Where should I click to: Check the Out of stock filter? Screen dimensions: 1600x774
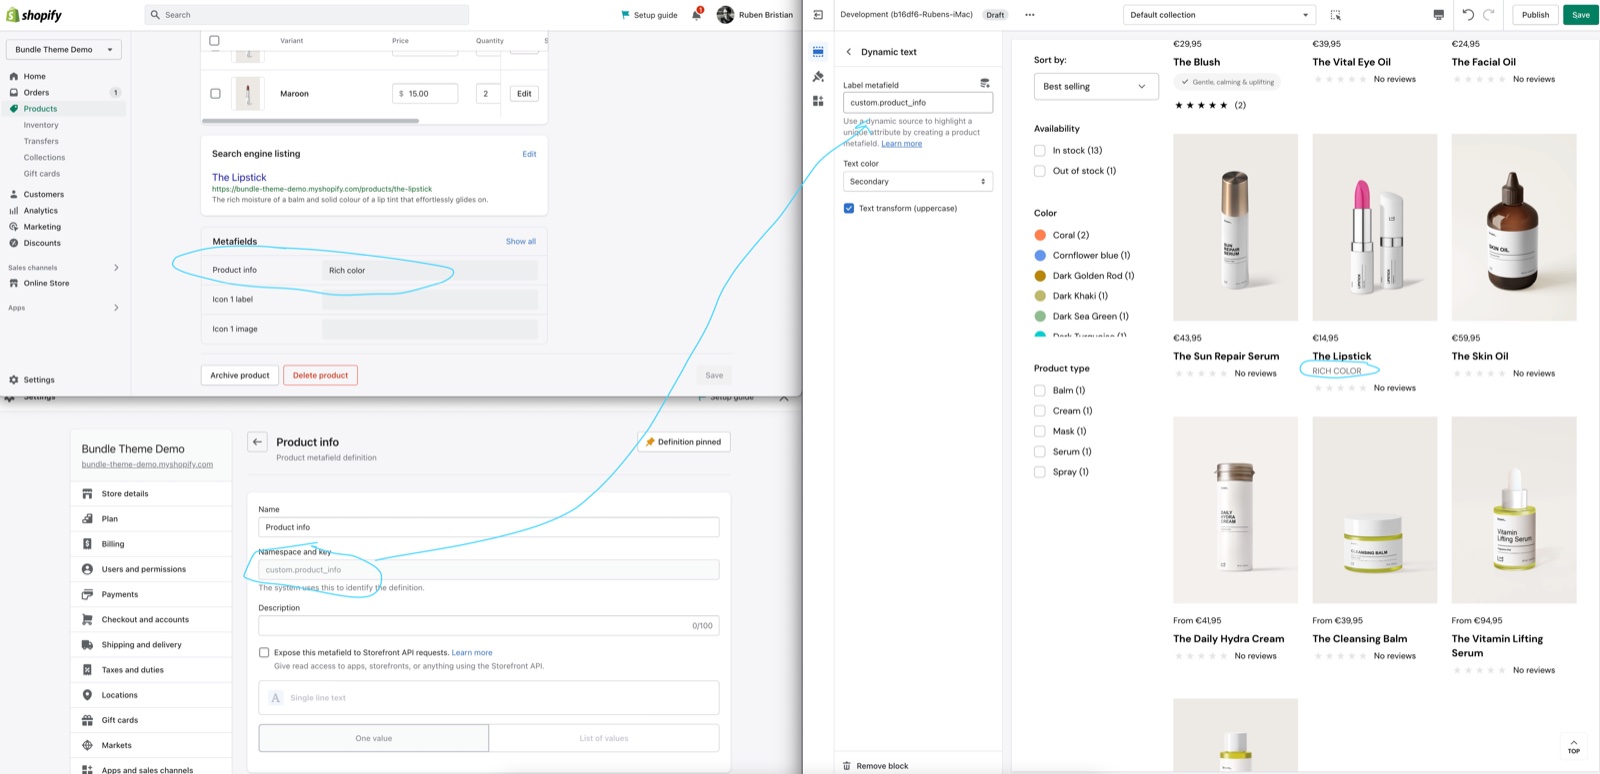click(x=1040, y=171)
